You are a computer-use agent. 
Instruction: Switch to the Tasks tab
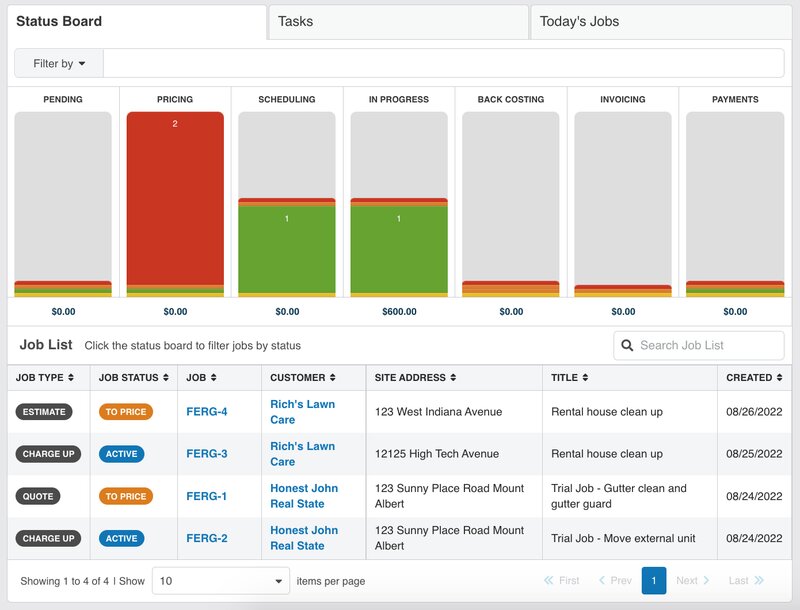coord(398,21)
